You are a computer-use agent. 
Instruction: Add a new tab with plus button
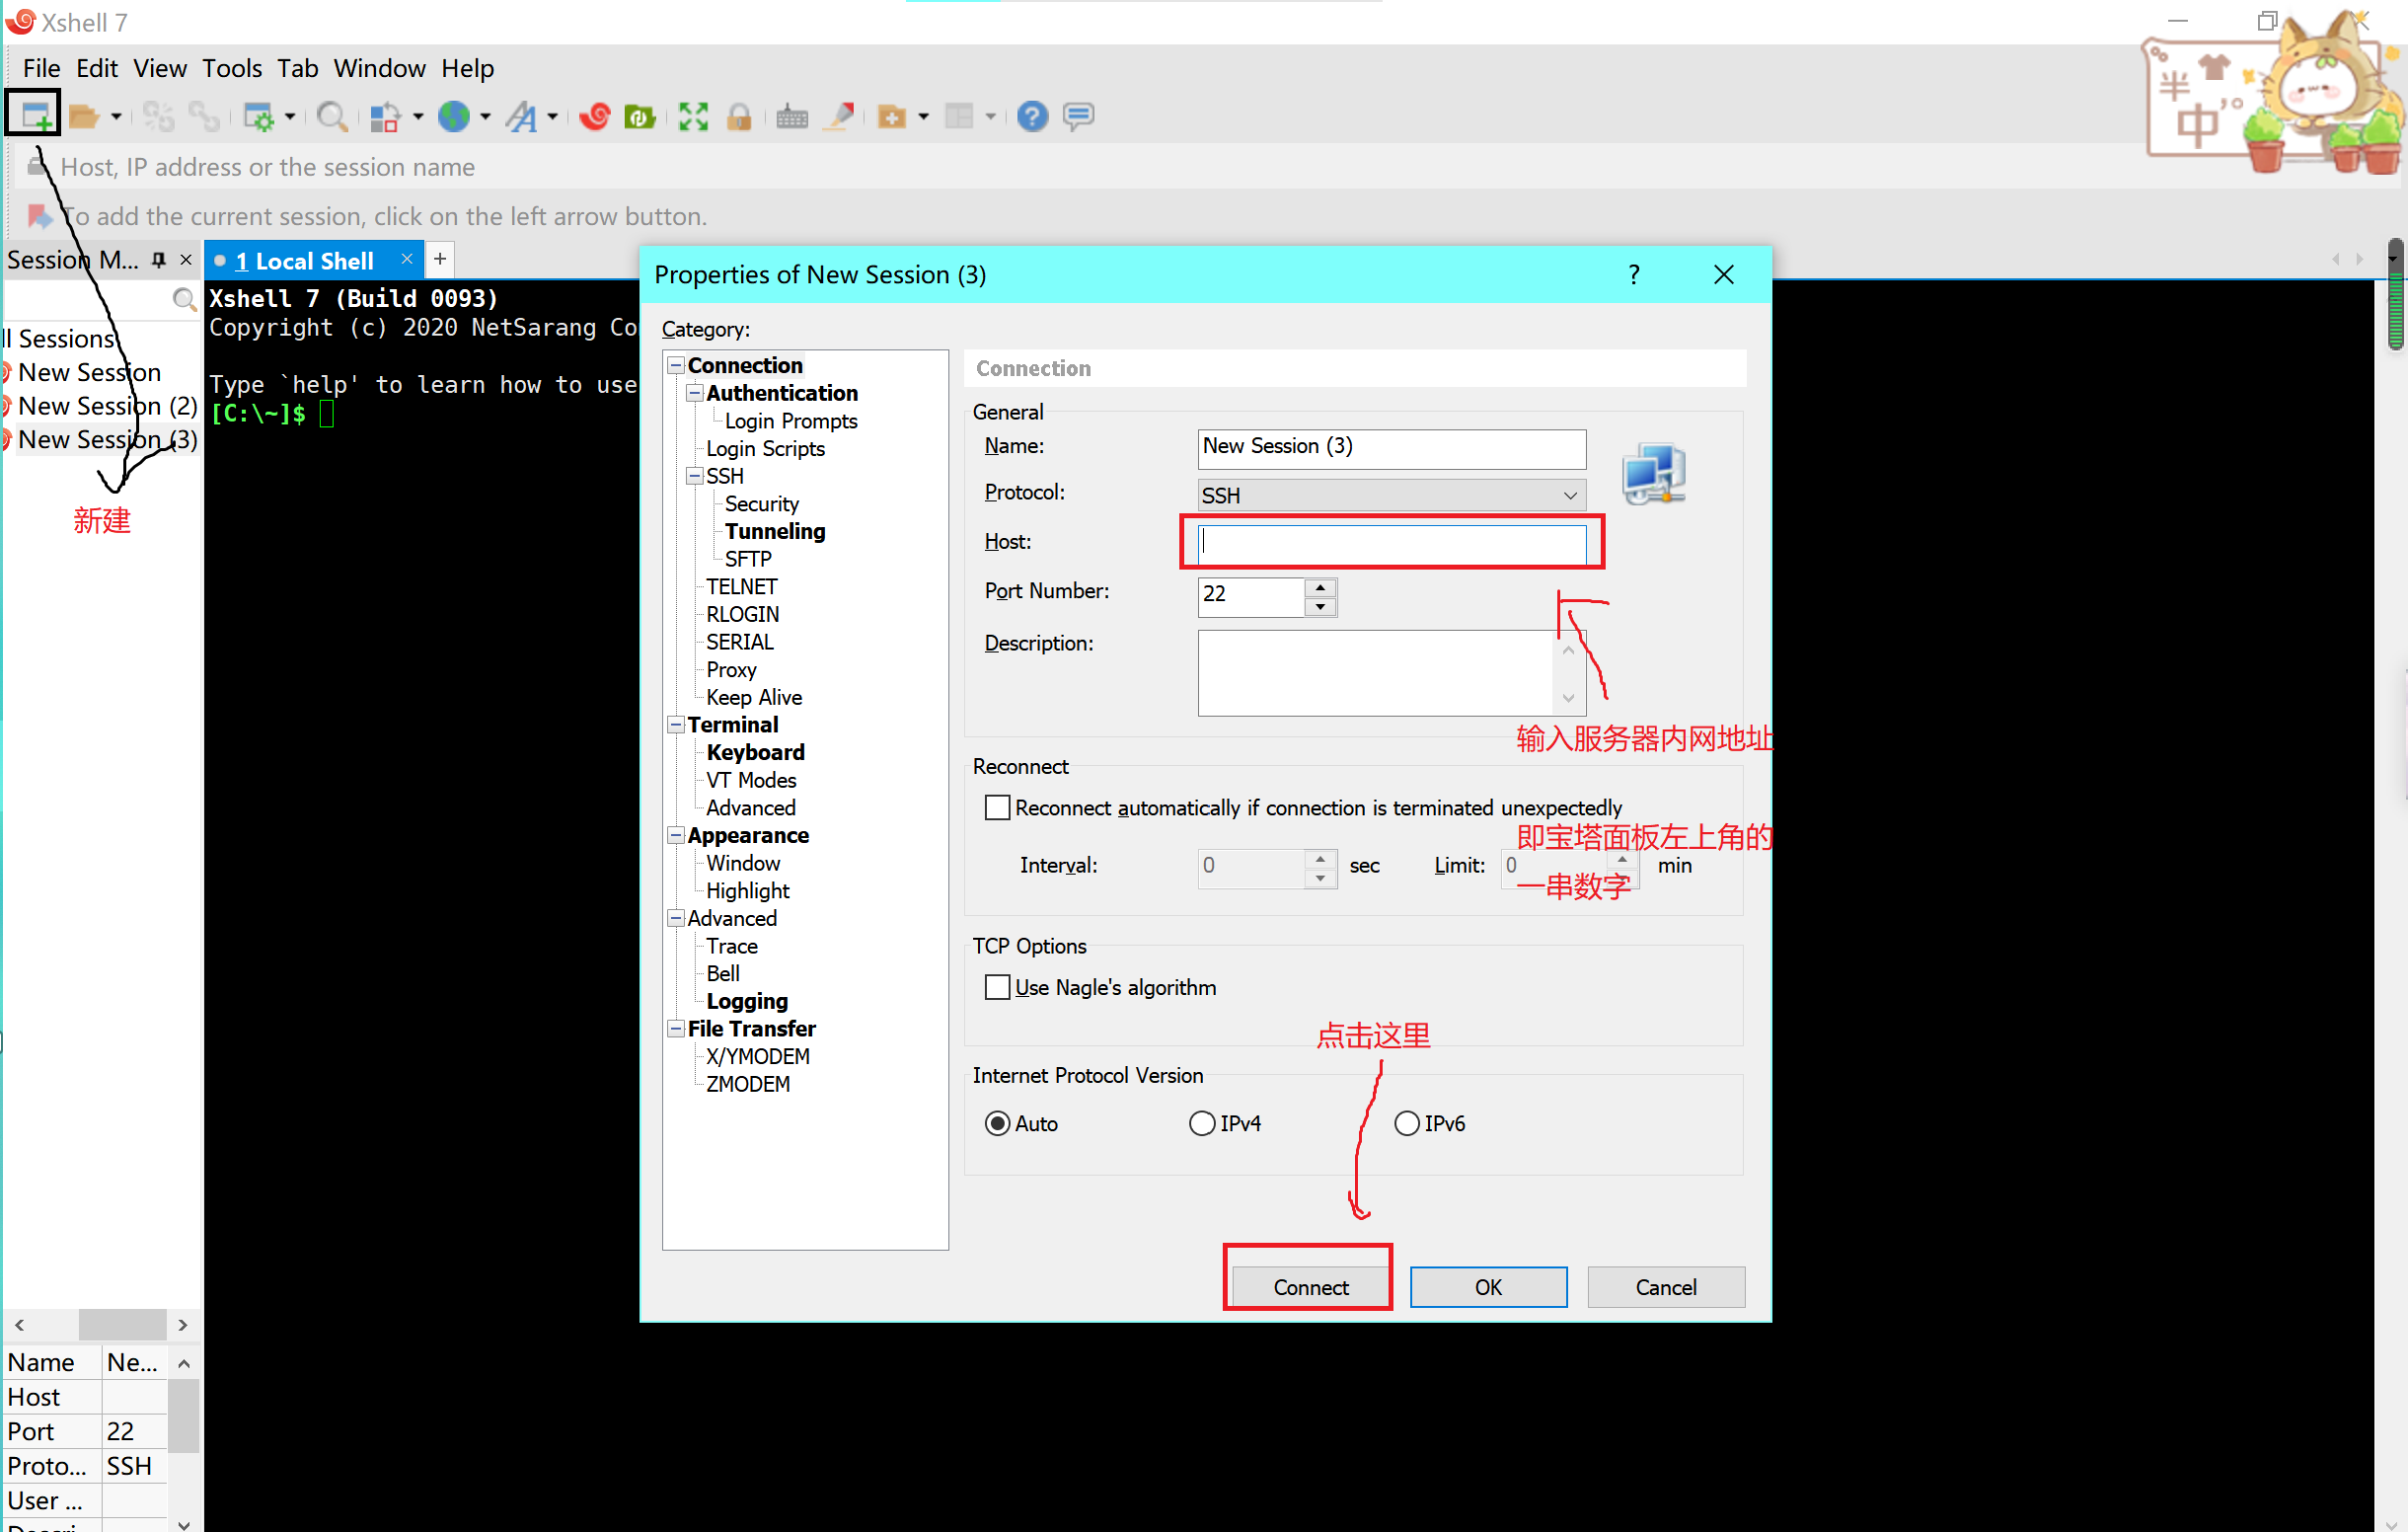click(440, 259)
